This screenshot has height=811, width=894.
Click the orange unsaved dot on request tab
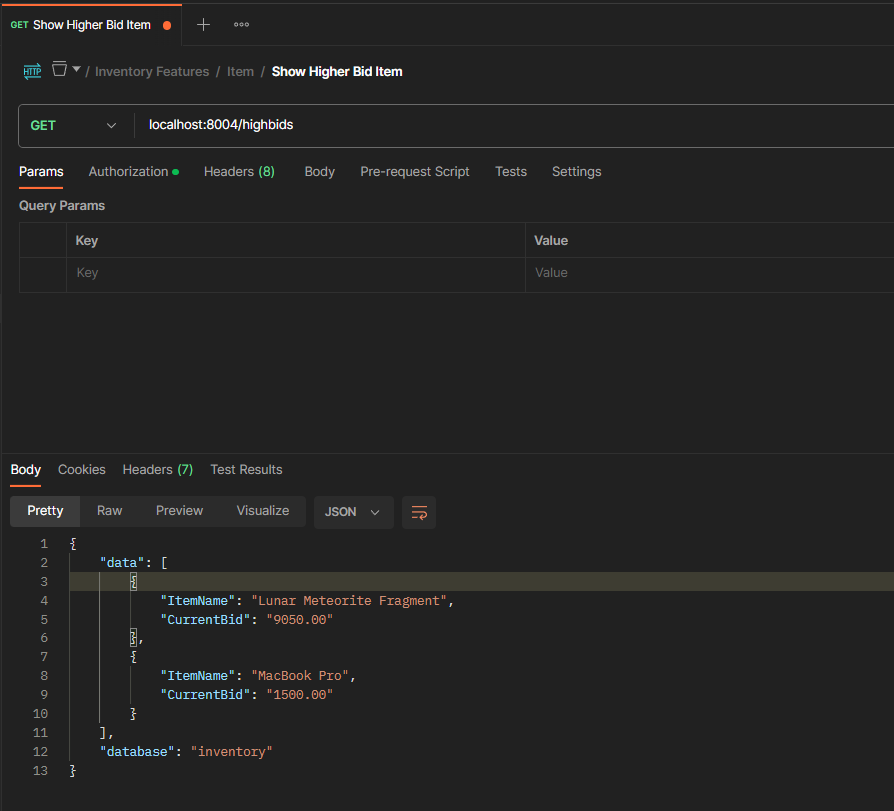[x=166, y=25]
